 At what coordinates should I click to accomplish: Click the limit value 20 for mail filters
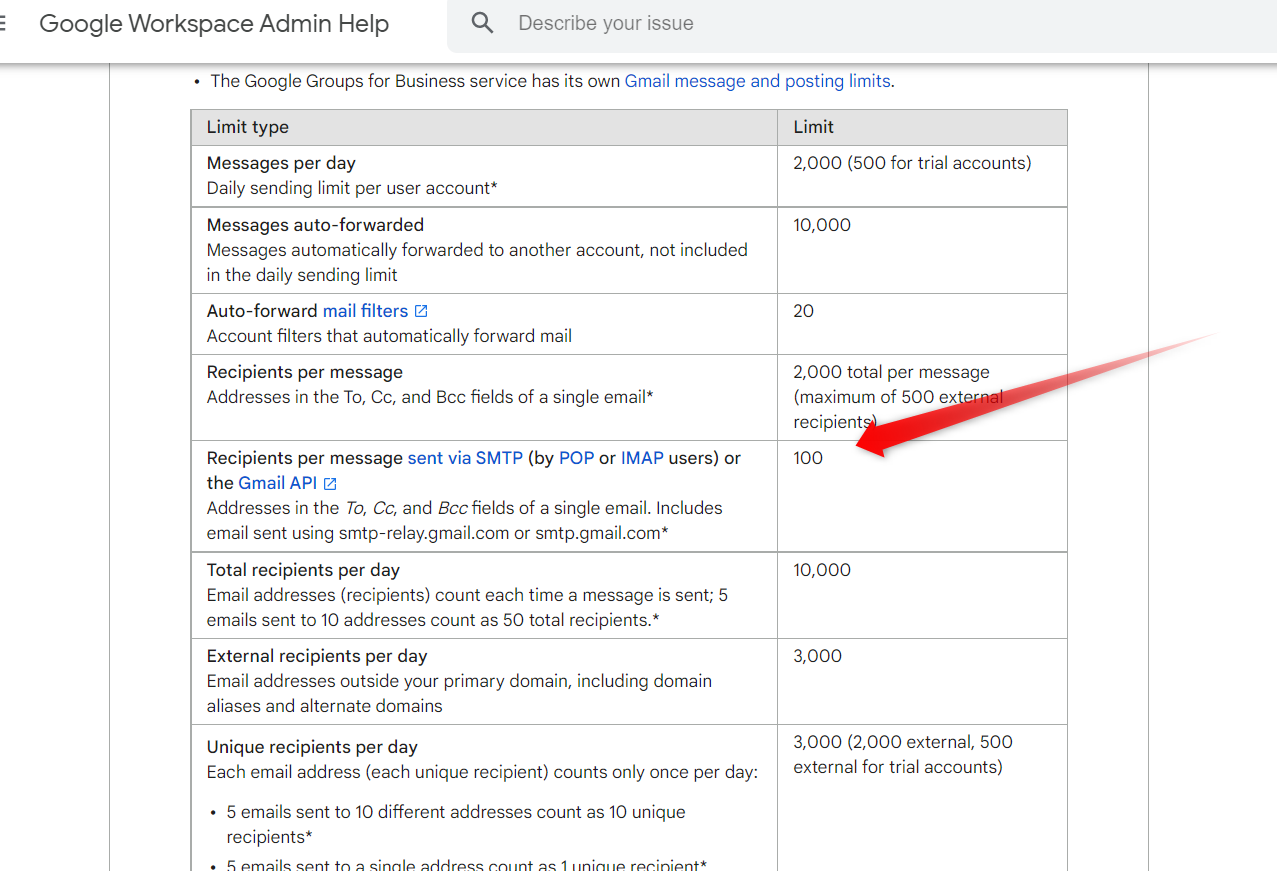[804, 311]
